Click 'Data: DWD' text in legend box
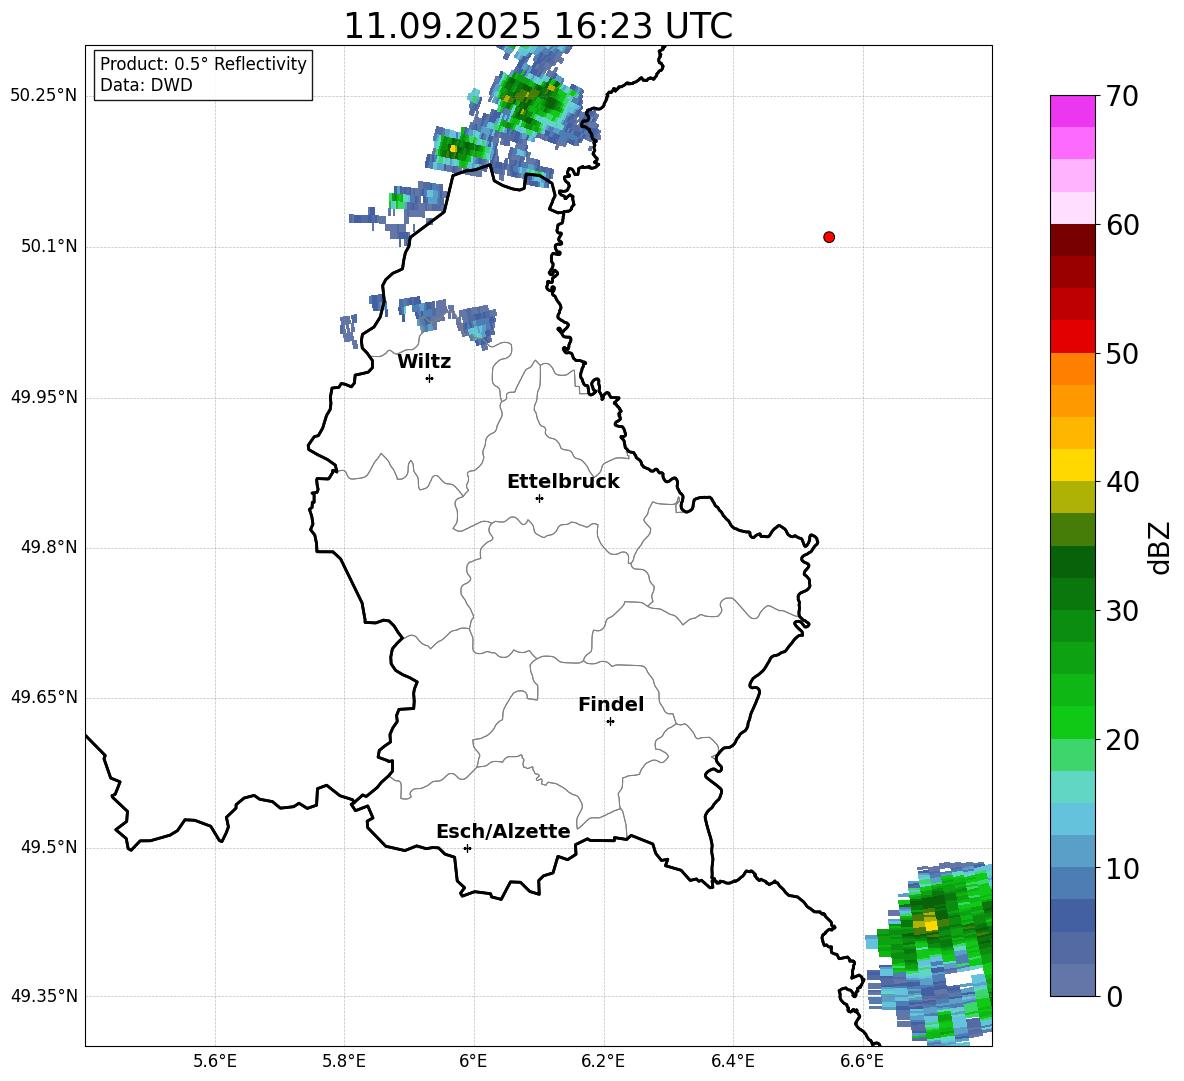The image size is (1184, 1081). pos(146,85)
